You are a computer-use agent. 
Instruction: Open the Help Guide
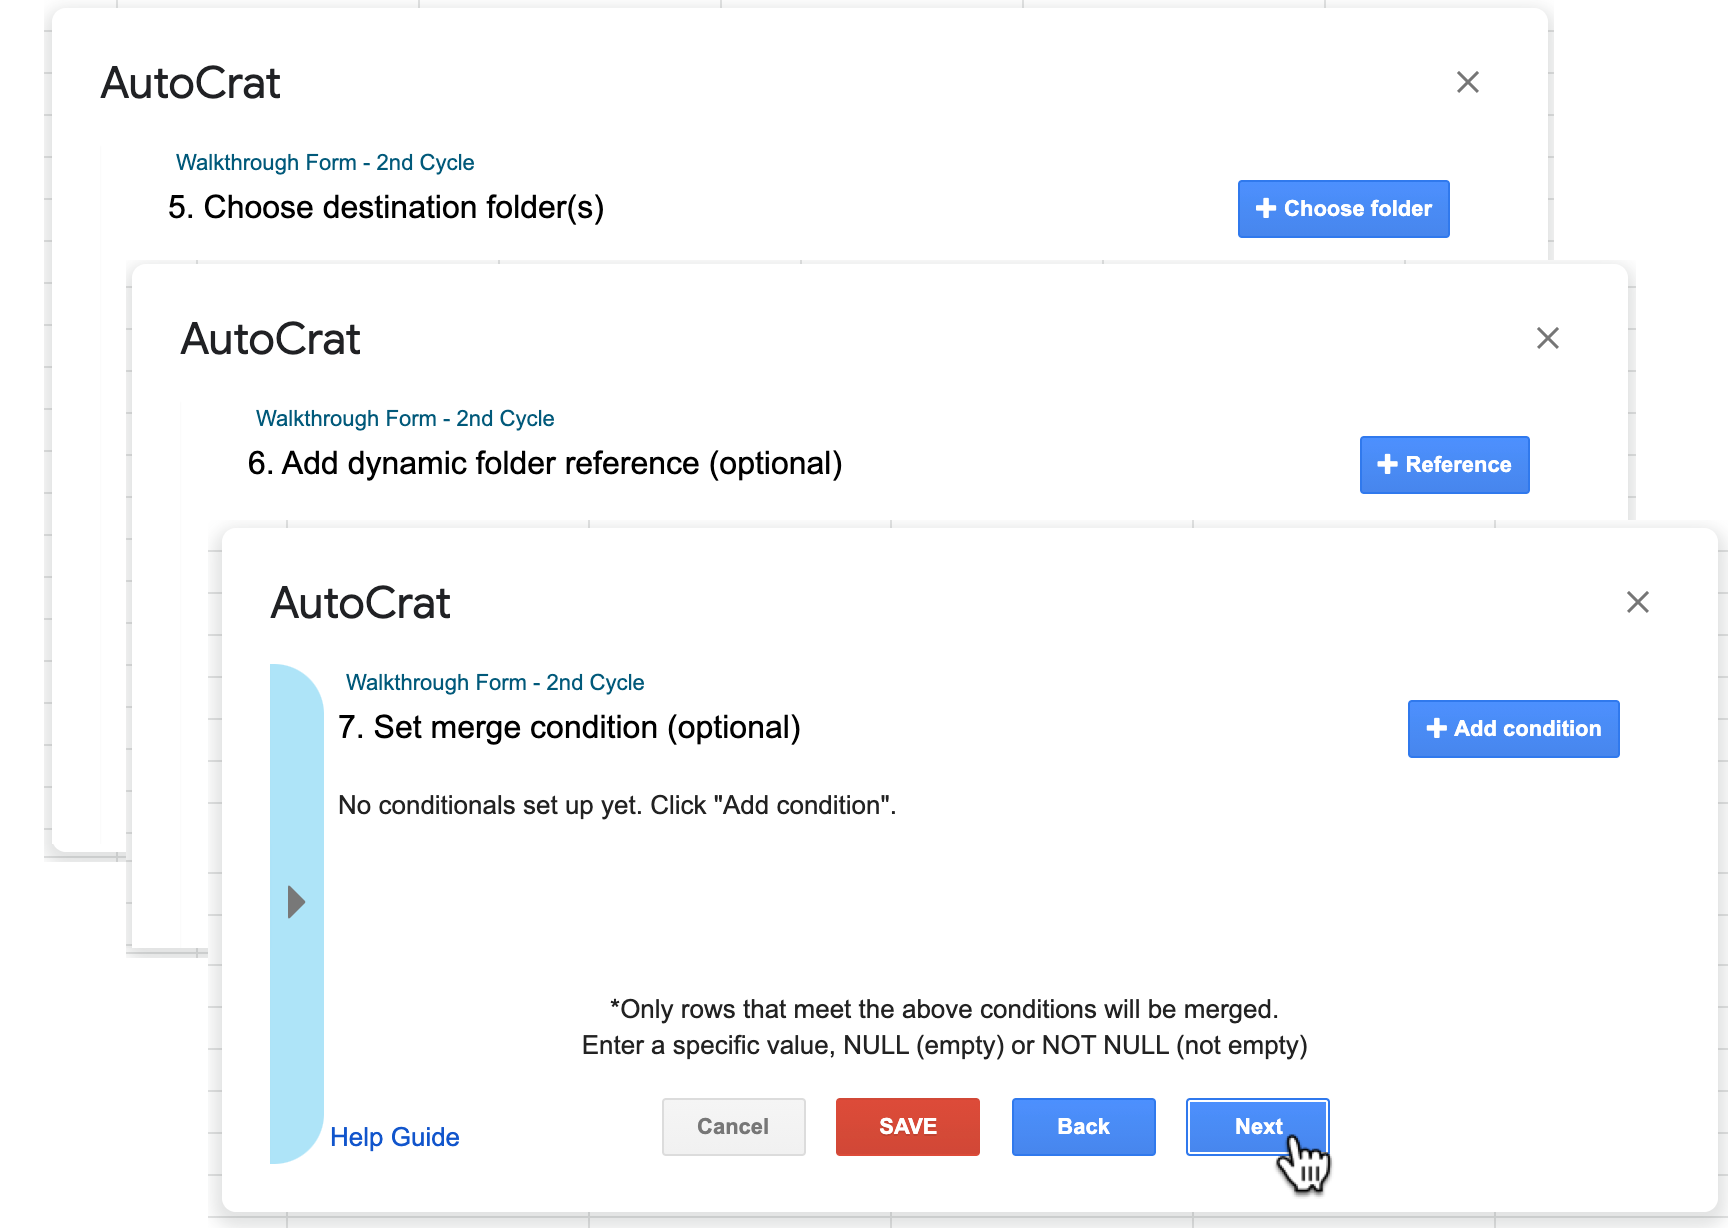394,1137
